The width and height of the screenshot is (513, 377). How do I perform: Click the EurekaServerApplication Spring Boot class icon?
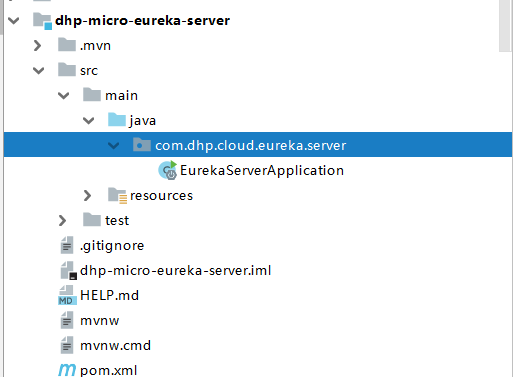click(168, 170)
